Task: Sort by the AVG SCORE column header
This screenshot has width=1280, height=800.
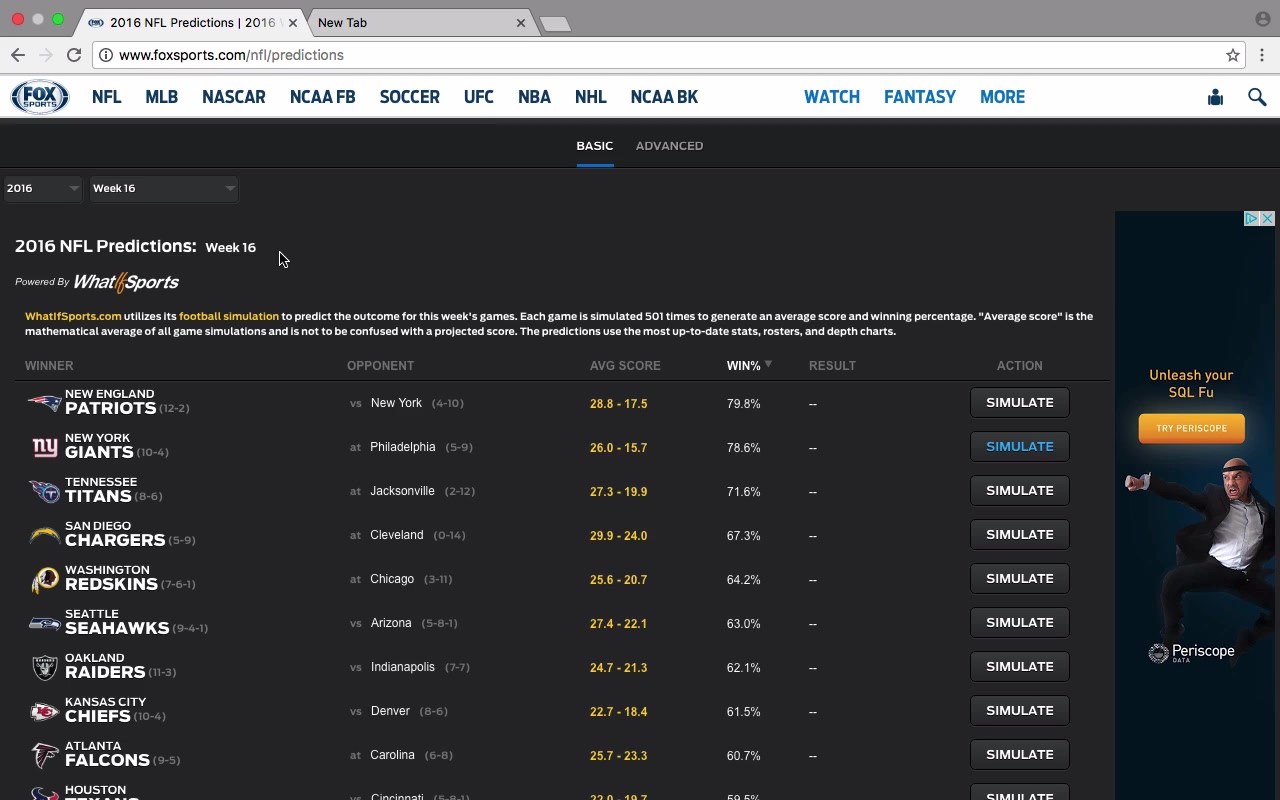Action: [x=625, y=365]
